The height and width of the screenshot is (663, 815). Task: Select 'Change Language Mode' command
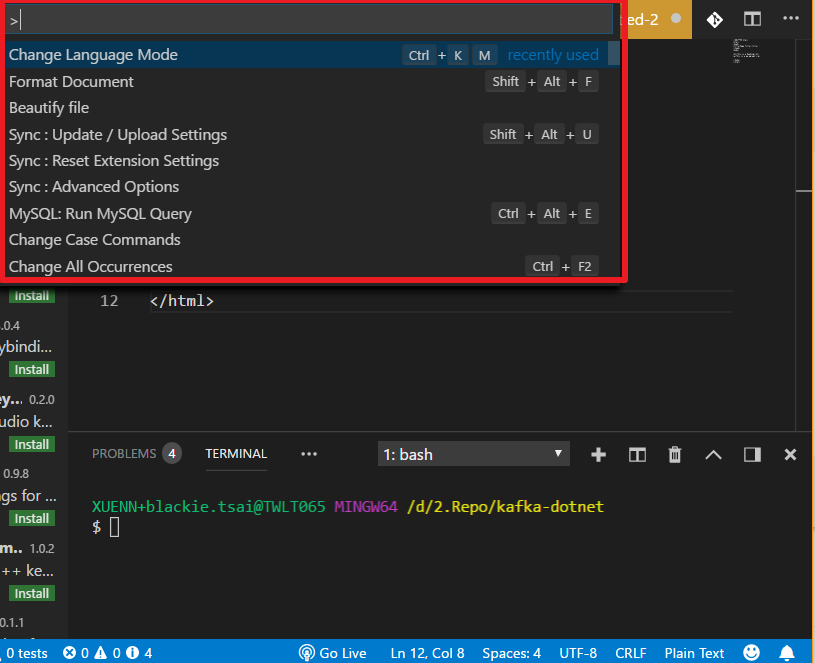pyautogui.click(x=93, y=55)
